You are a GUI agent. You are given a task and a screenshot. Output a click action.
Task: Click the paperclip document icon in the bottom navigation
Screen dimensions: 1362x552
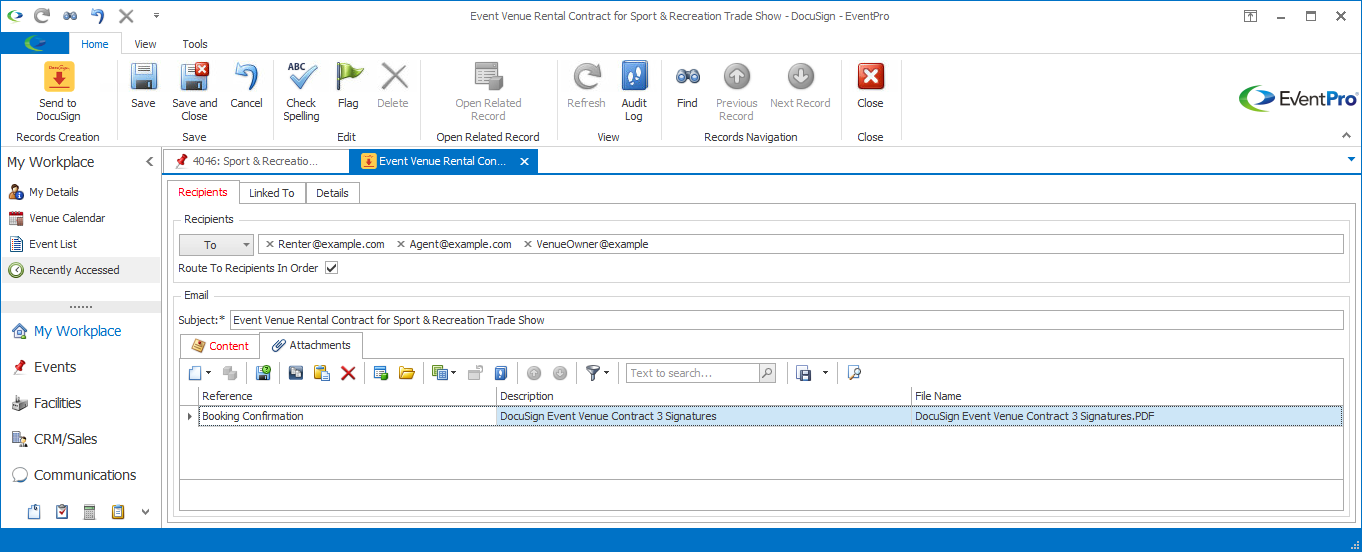tap(34, 511)
